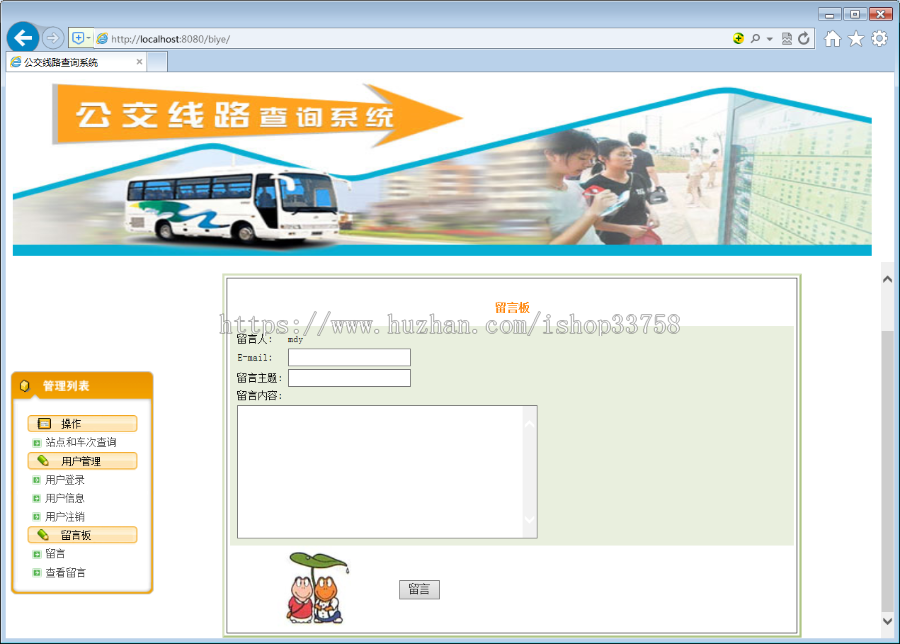Click the Compatibility View icon in address bar
This screenshot has height=644, width=900.
(787, 38)
